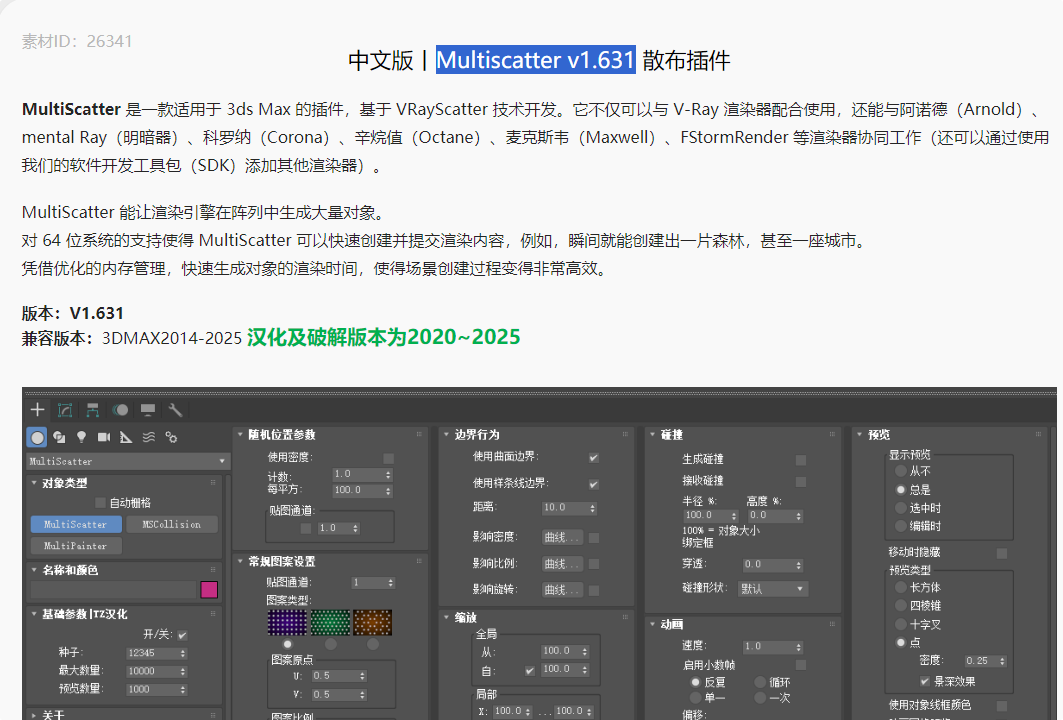Select the Space Warps wave icon

click(148, 437)
